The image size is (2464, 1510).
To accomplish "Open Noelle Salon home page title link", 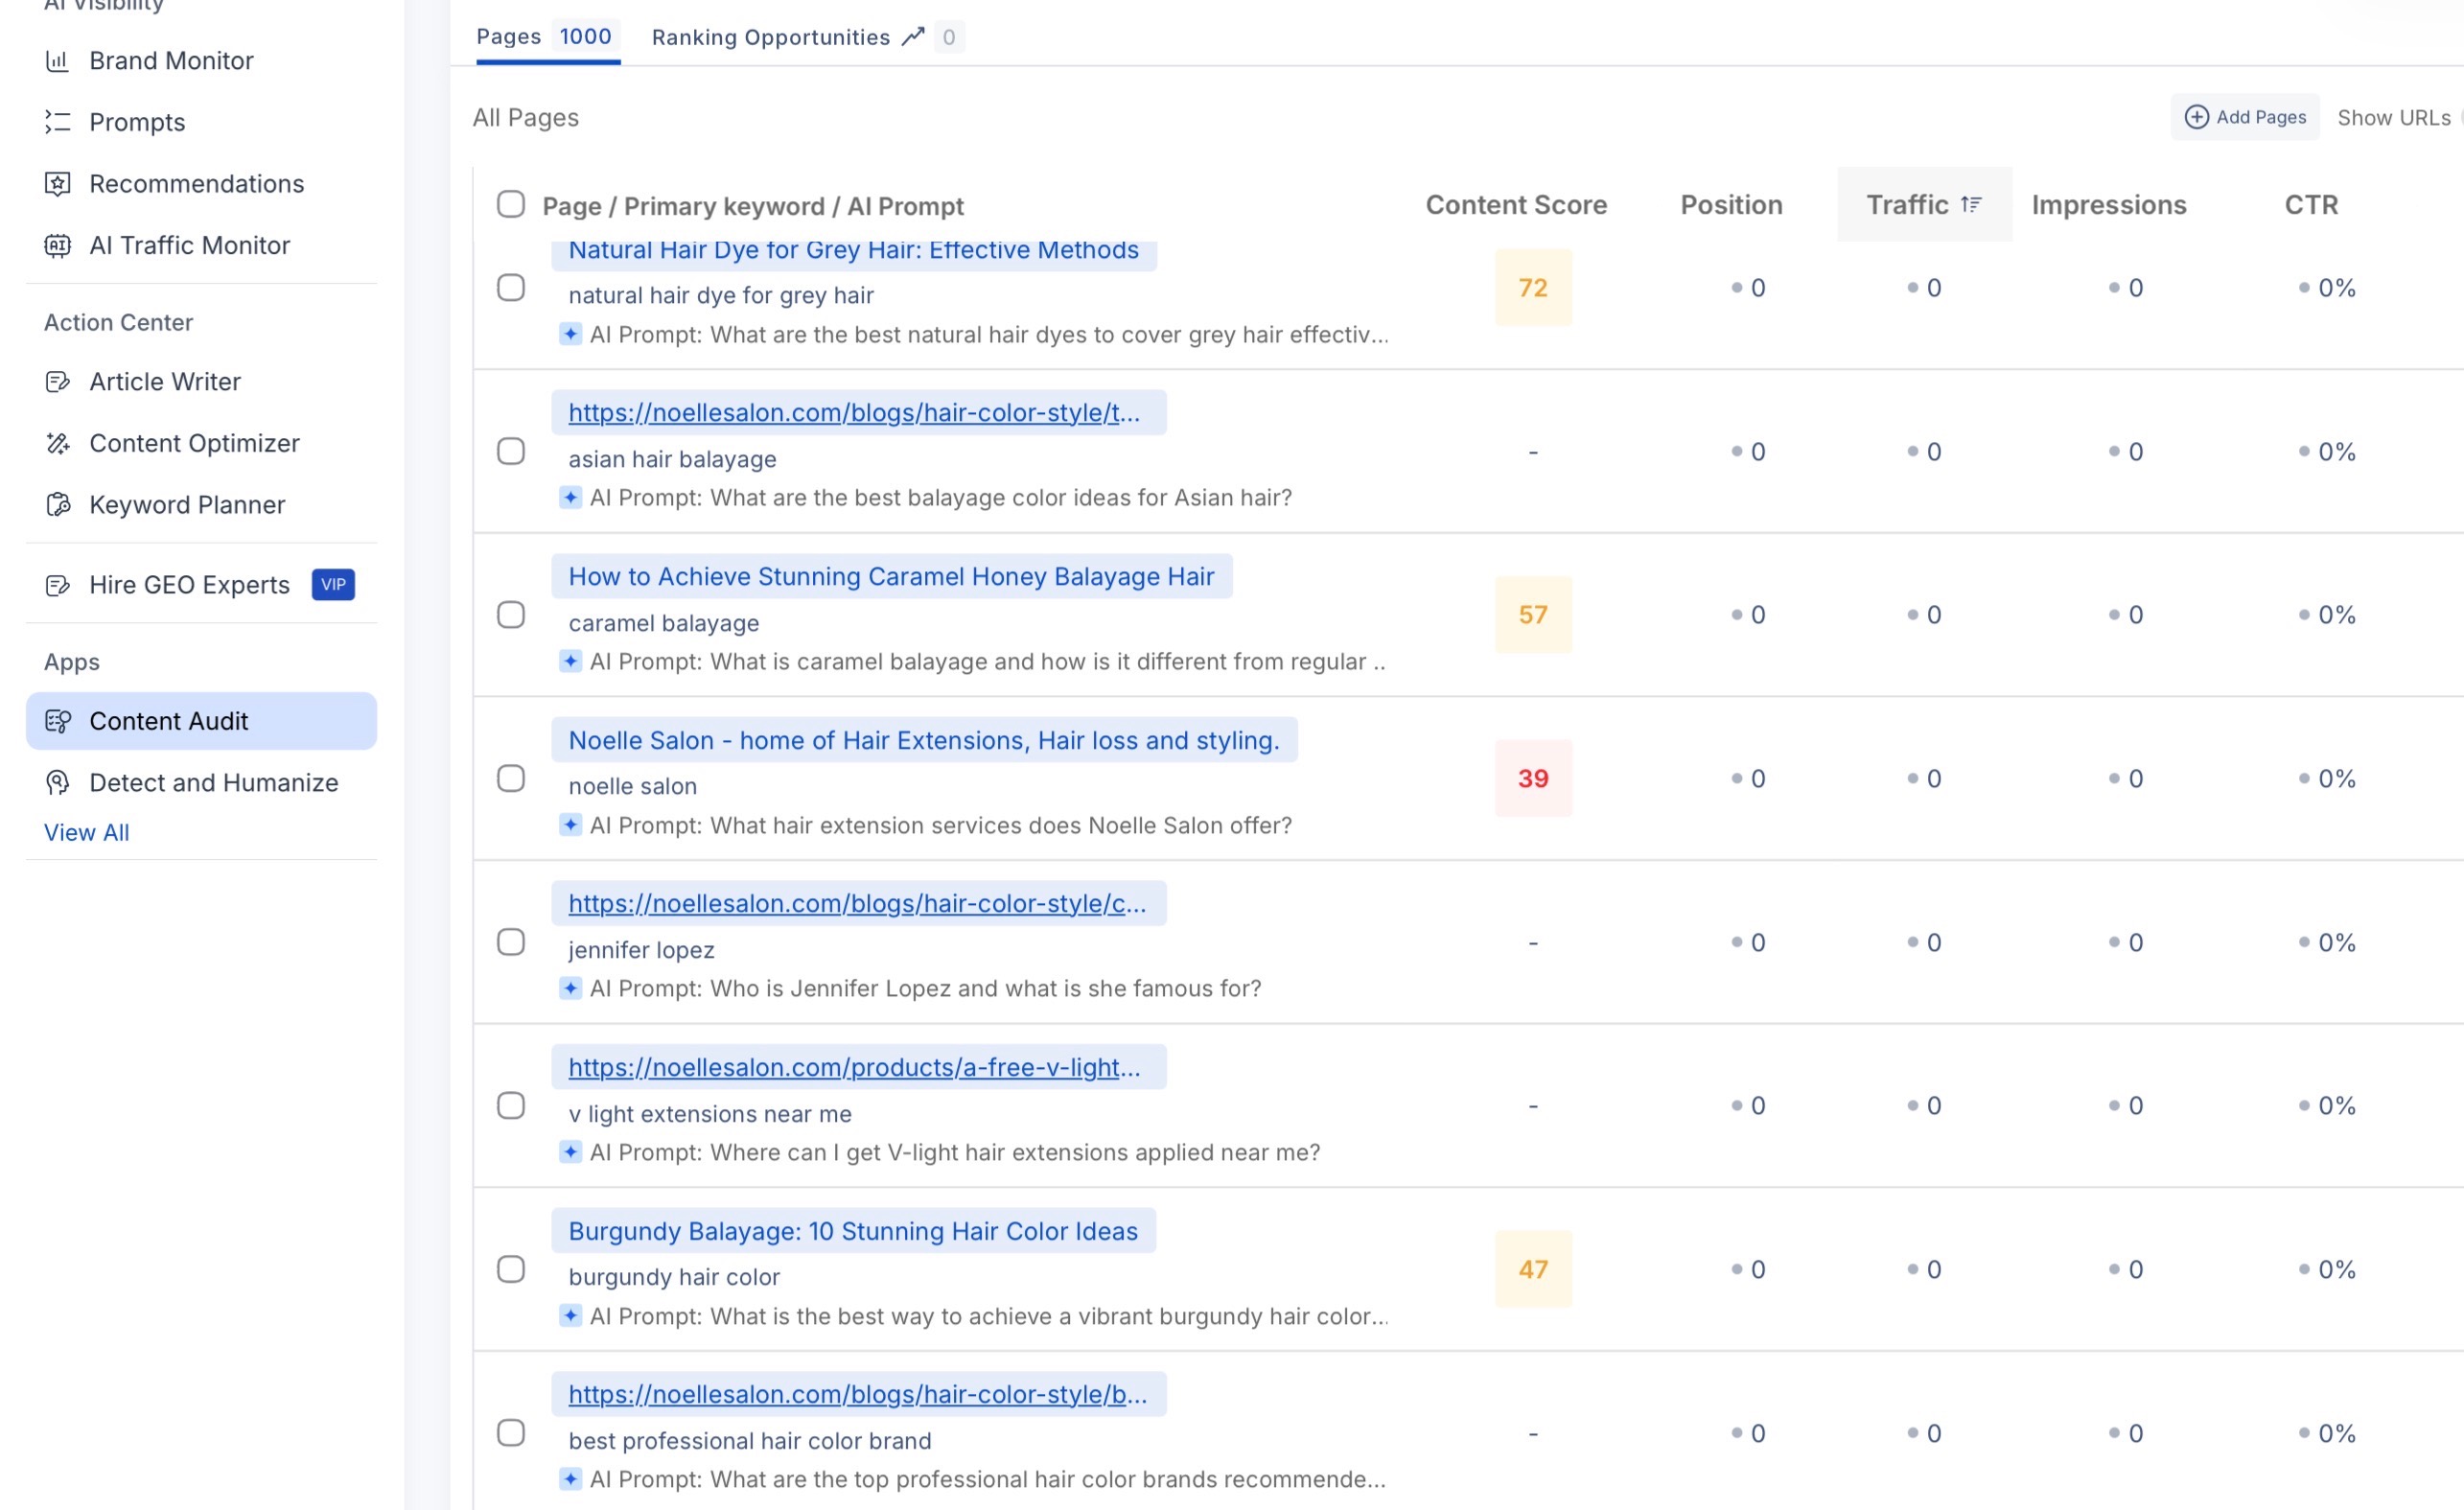I will coord(924,740).
